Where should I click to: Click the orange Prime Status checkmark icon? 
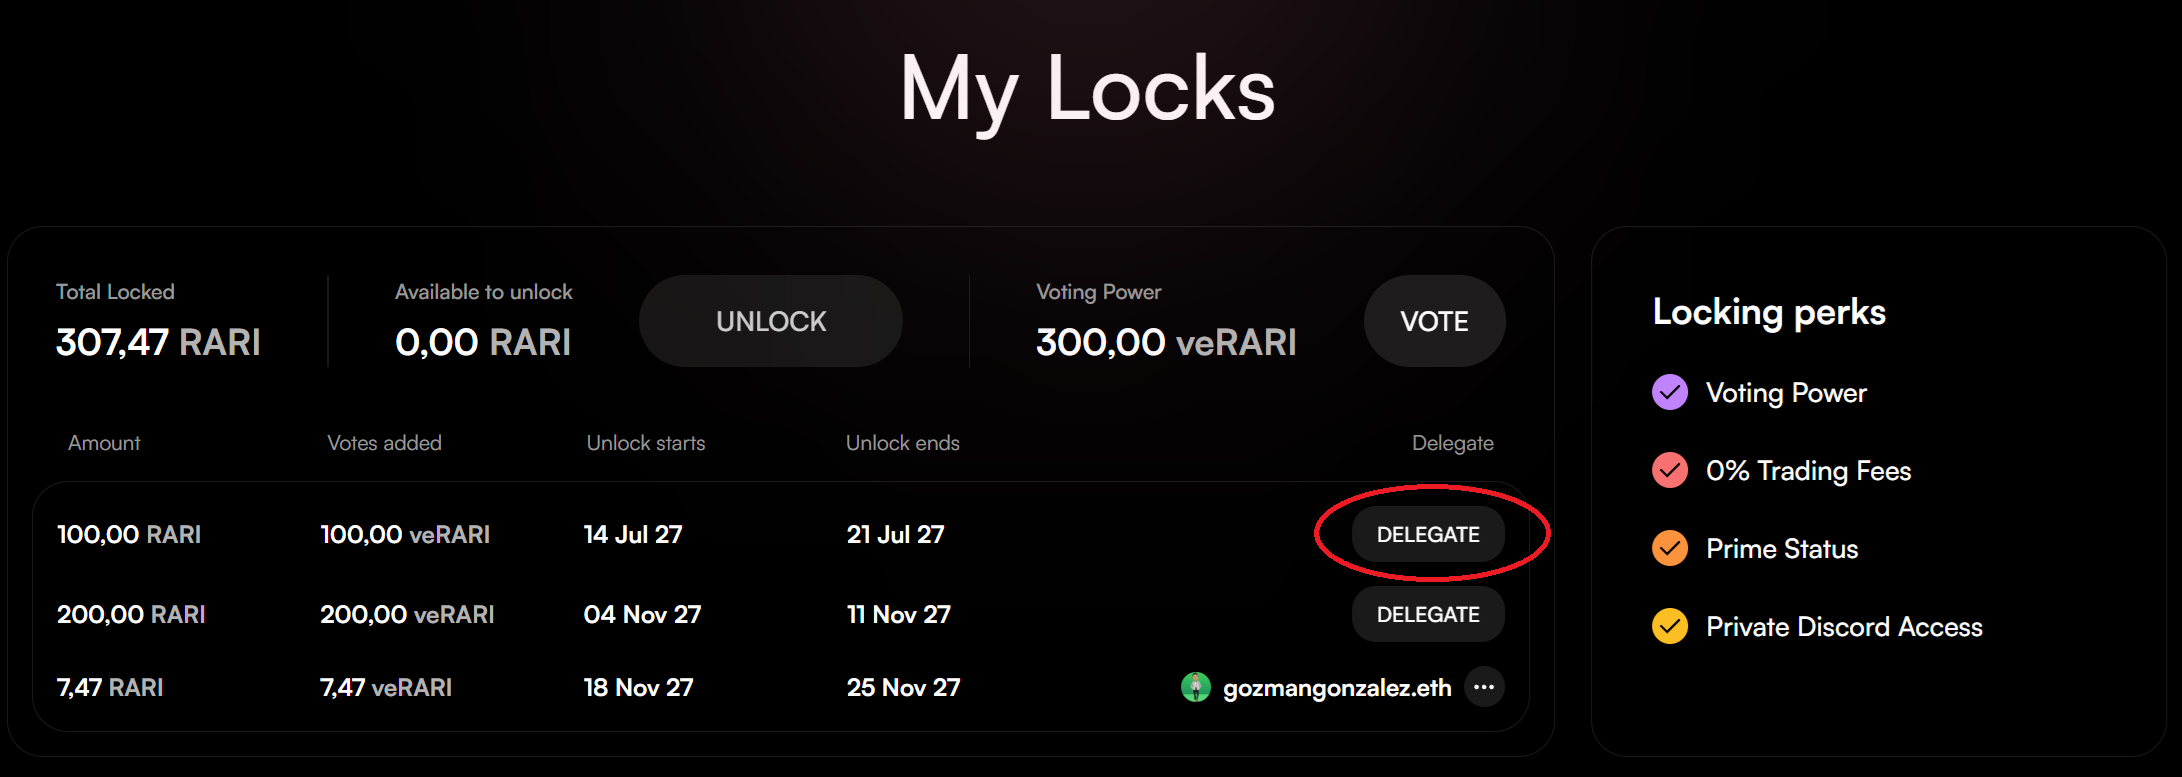pyautogui.click(x=1669, y=549)
